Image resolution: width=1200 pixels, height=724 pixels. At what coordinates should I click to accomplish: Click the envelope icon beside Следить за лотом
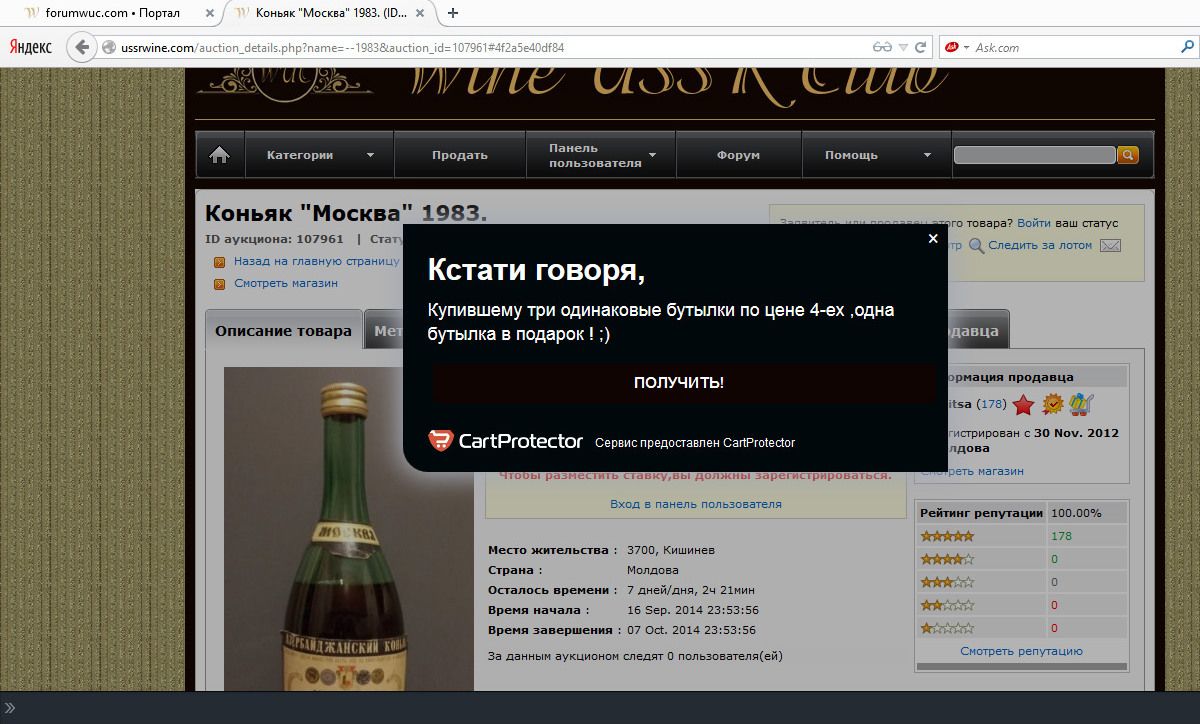pos(1110,246)
